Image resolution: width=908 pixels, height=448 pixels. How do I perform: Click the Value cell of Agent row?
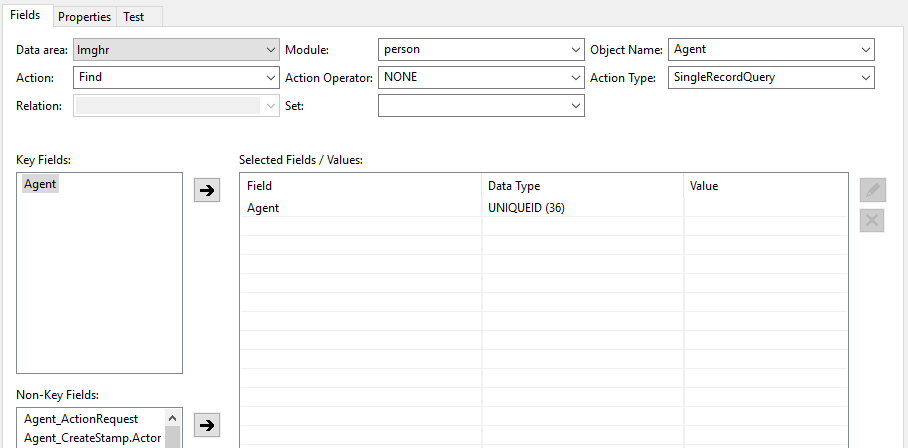tap(766, 207)
